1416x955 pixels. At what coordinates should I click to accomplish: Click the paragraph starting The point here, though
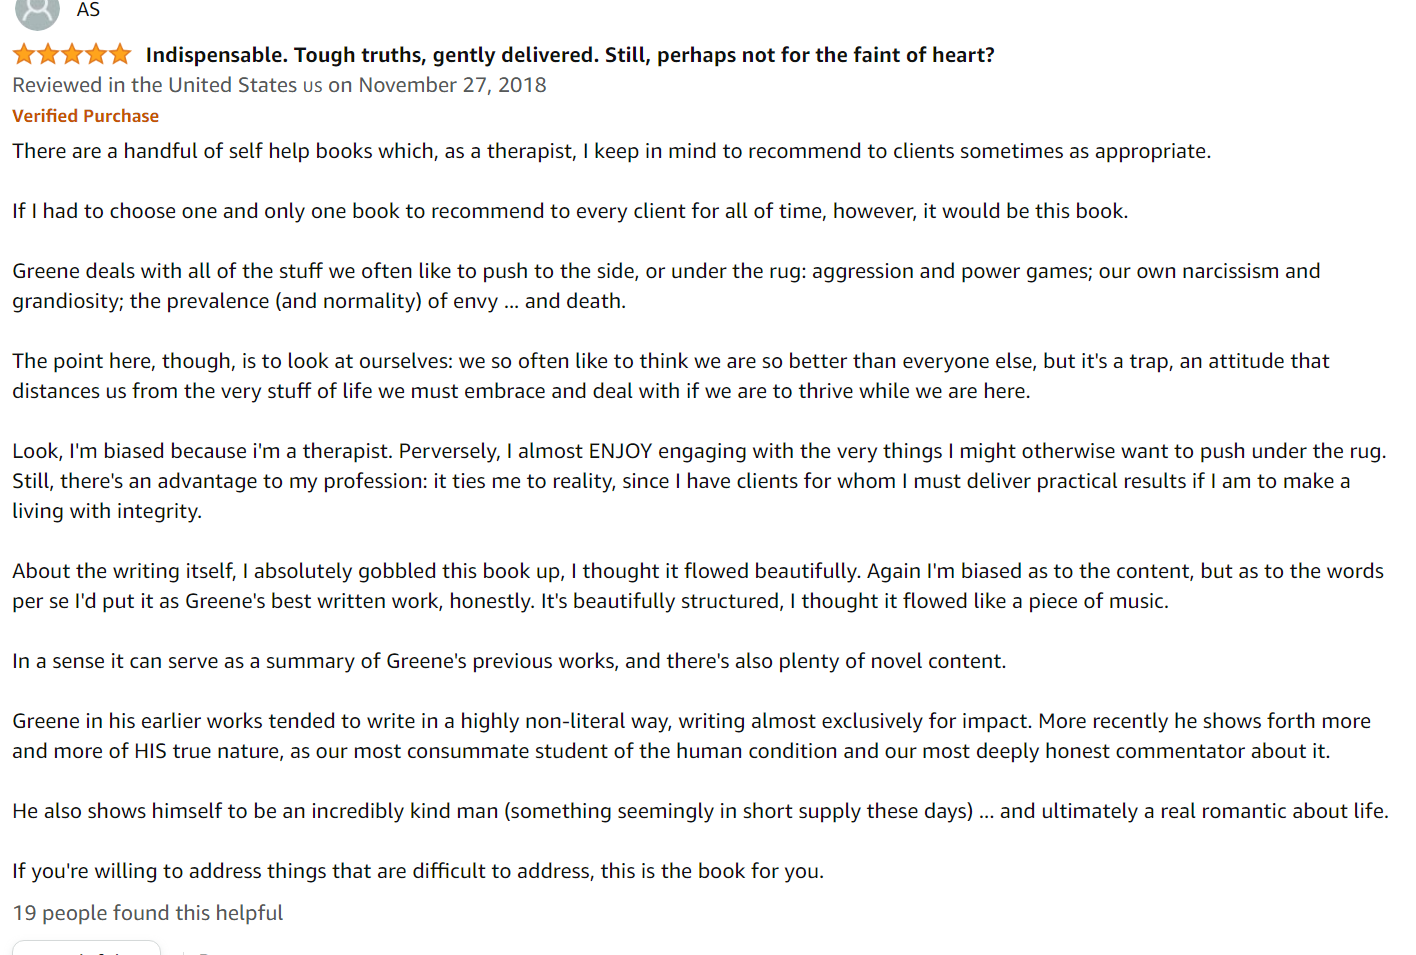(671, 376)
